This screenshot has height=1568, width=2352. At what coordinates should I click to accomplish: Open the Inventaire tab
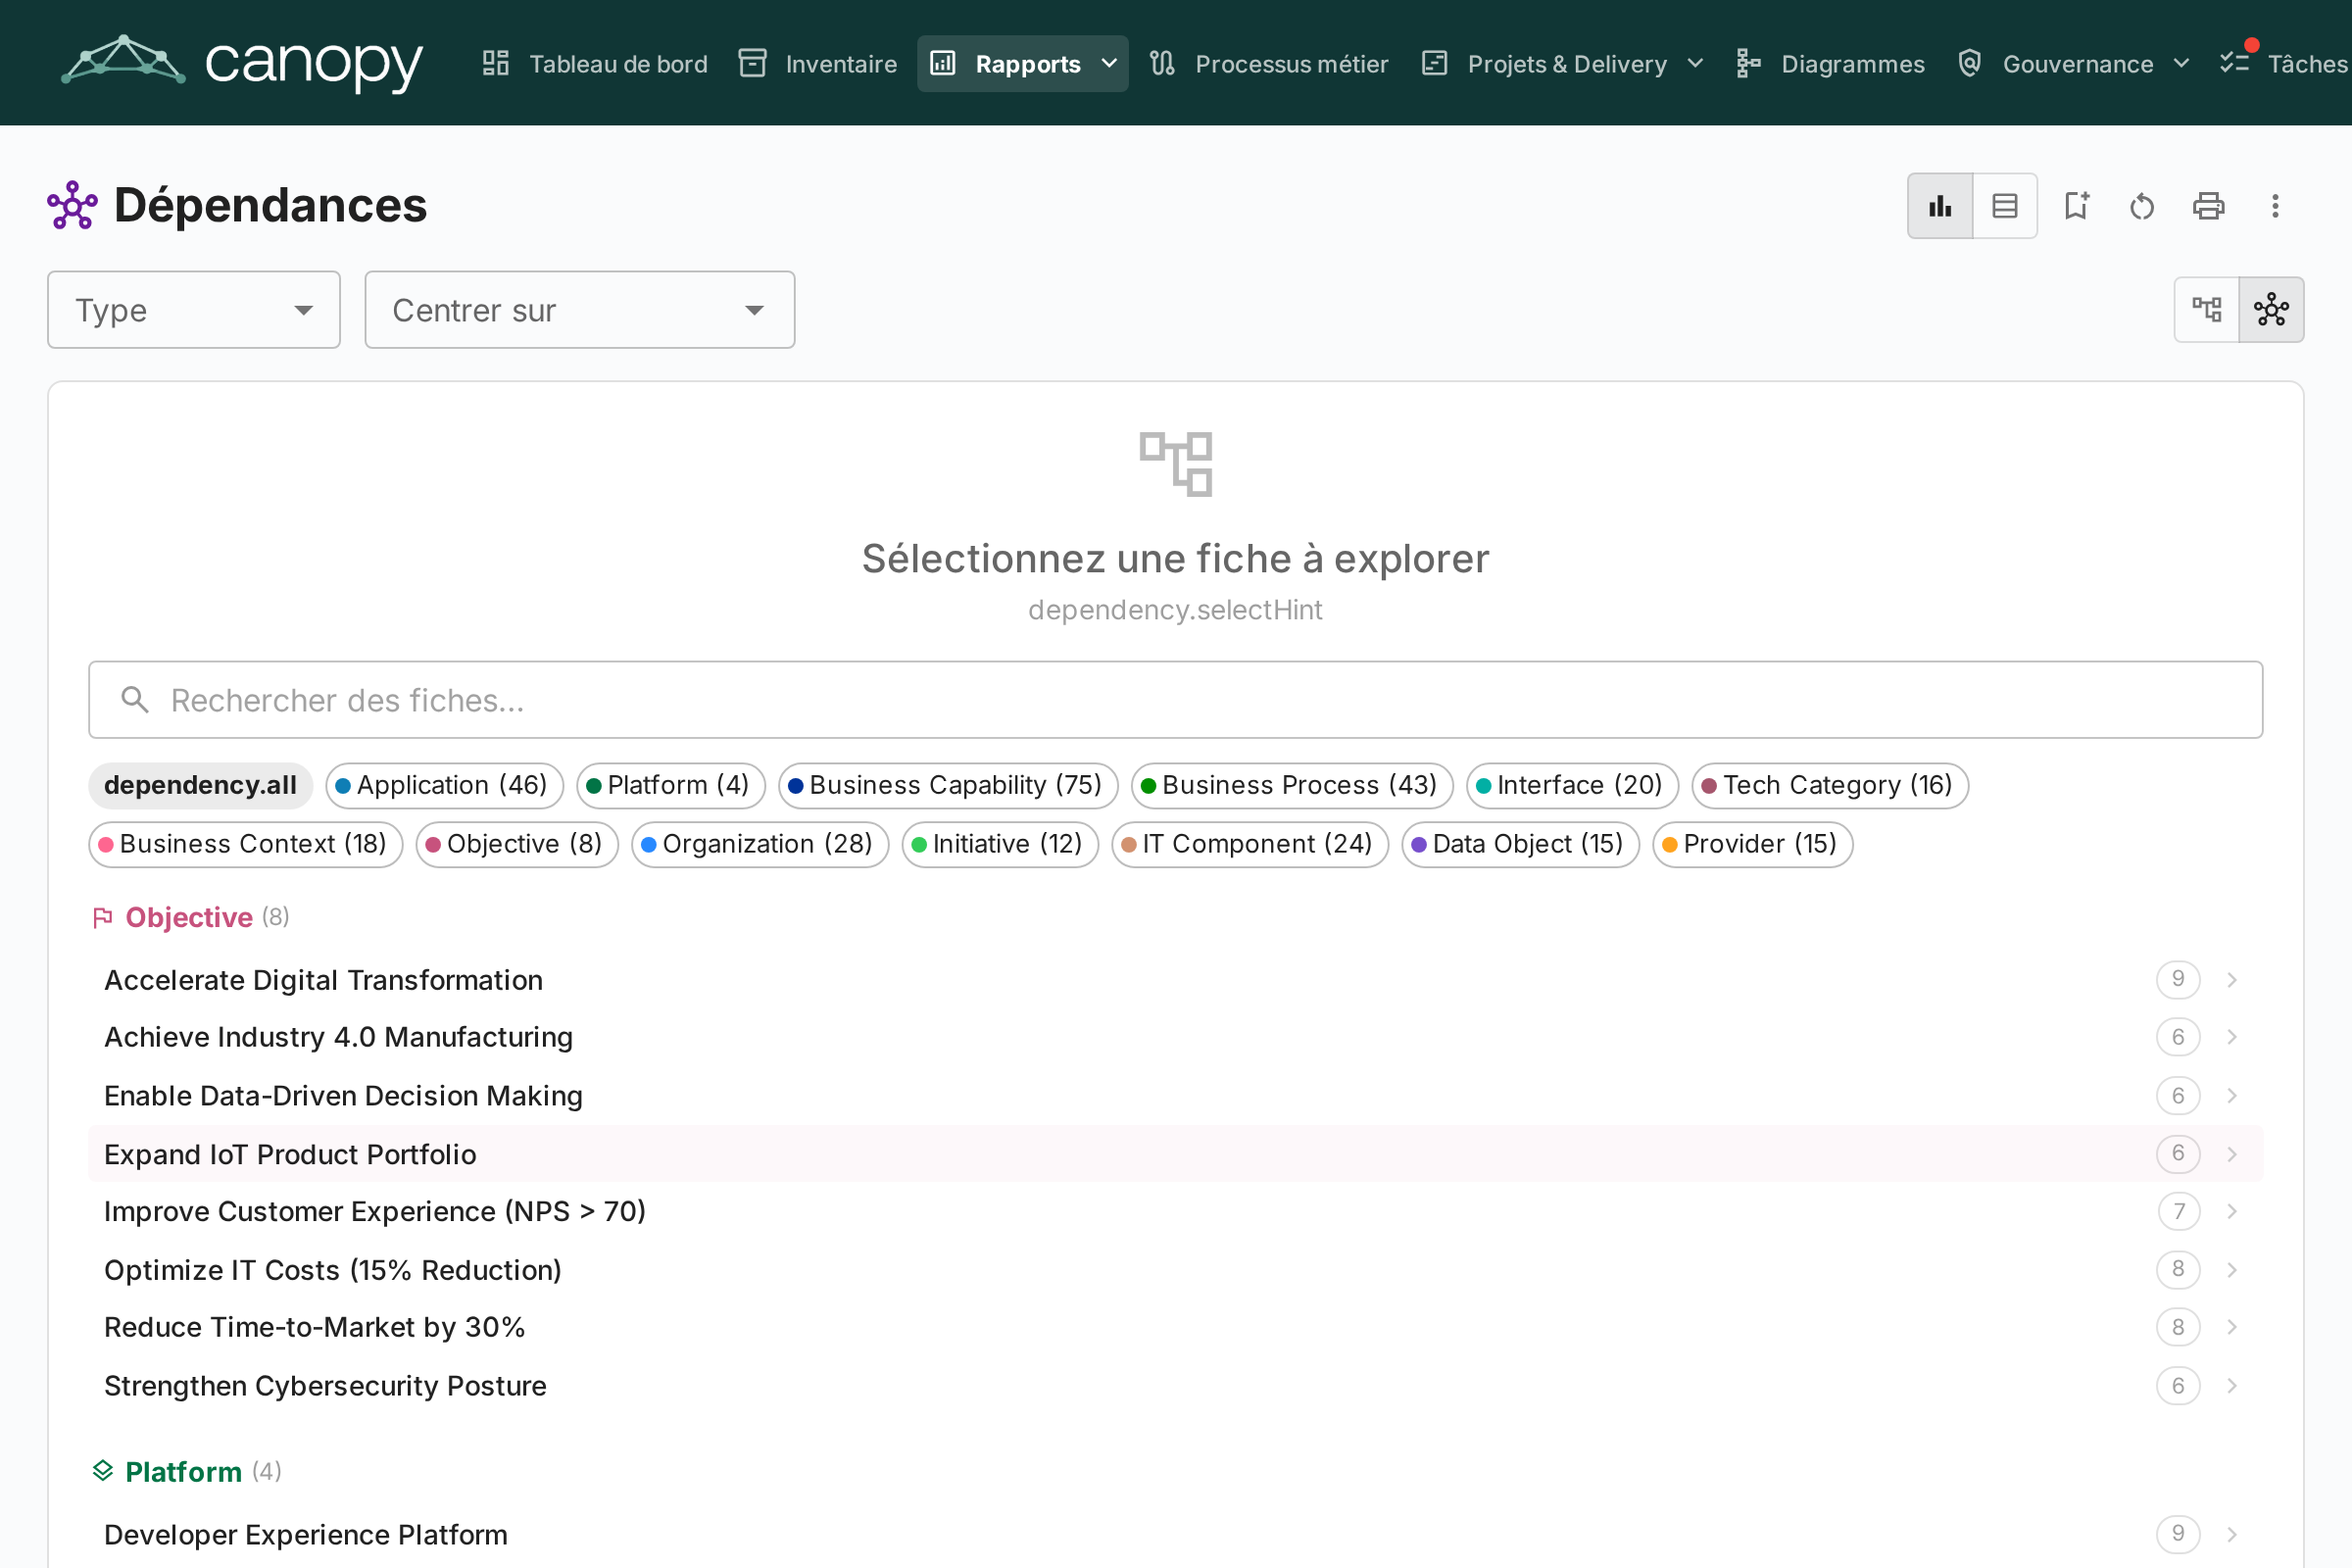click(818, 64)
